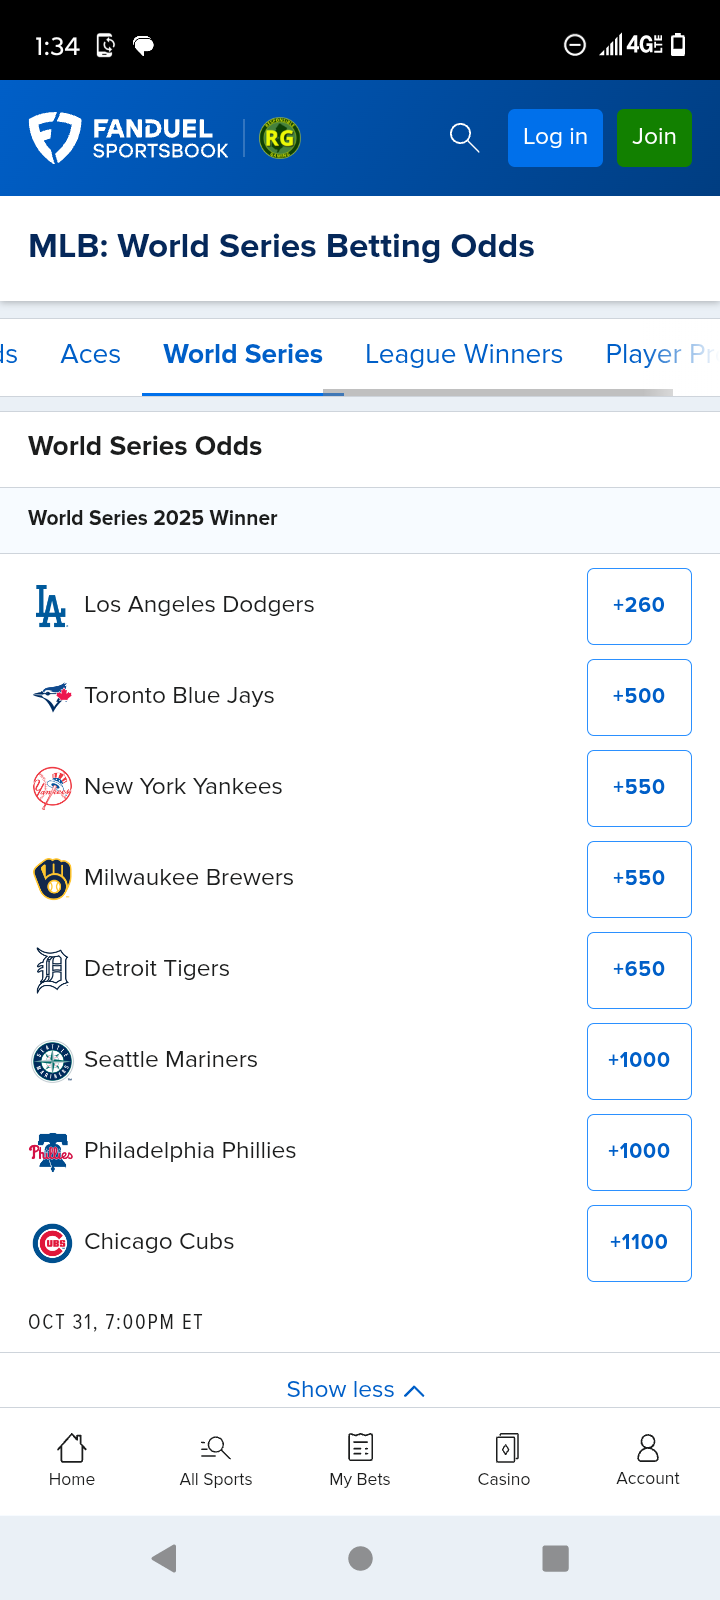Switch to the Aces tab

point(91,354)
